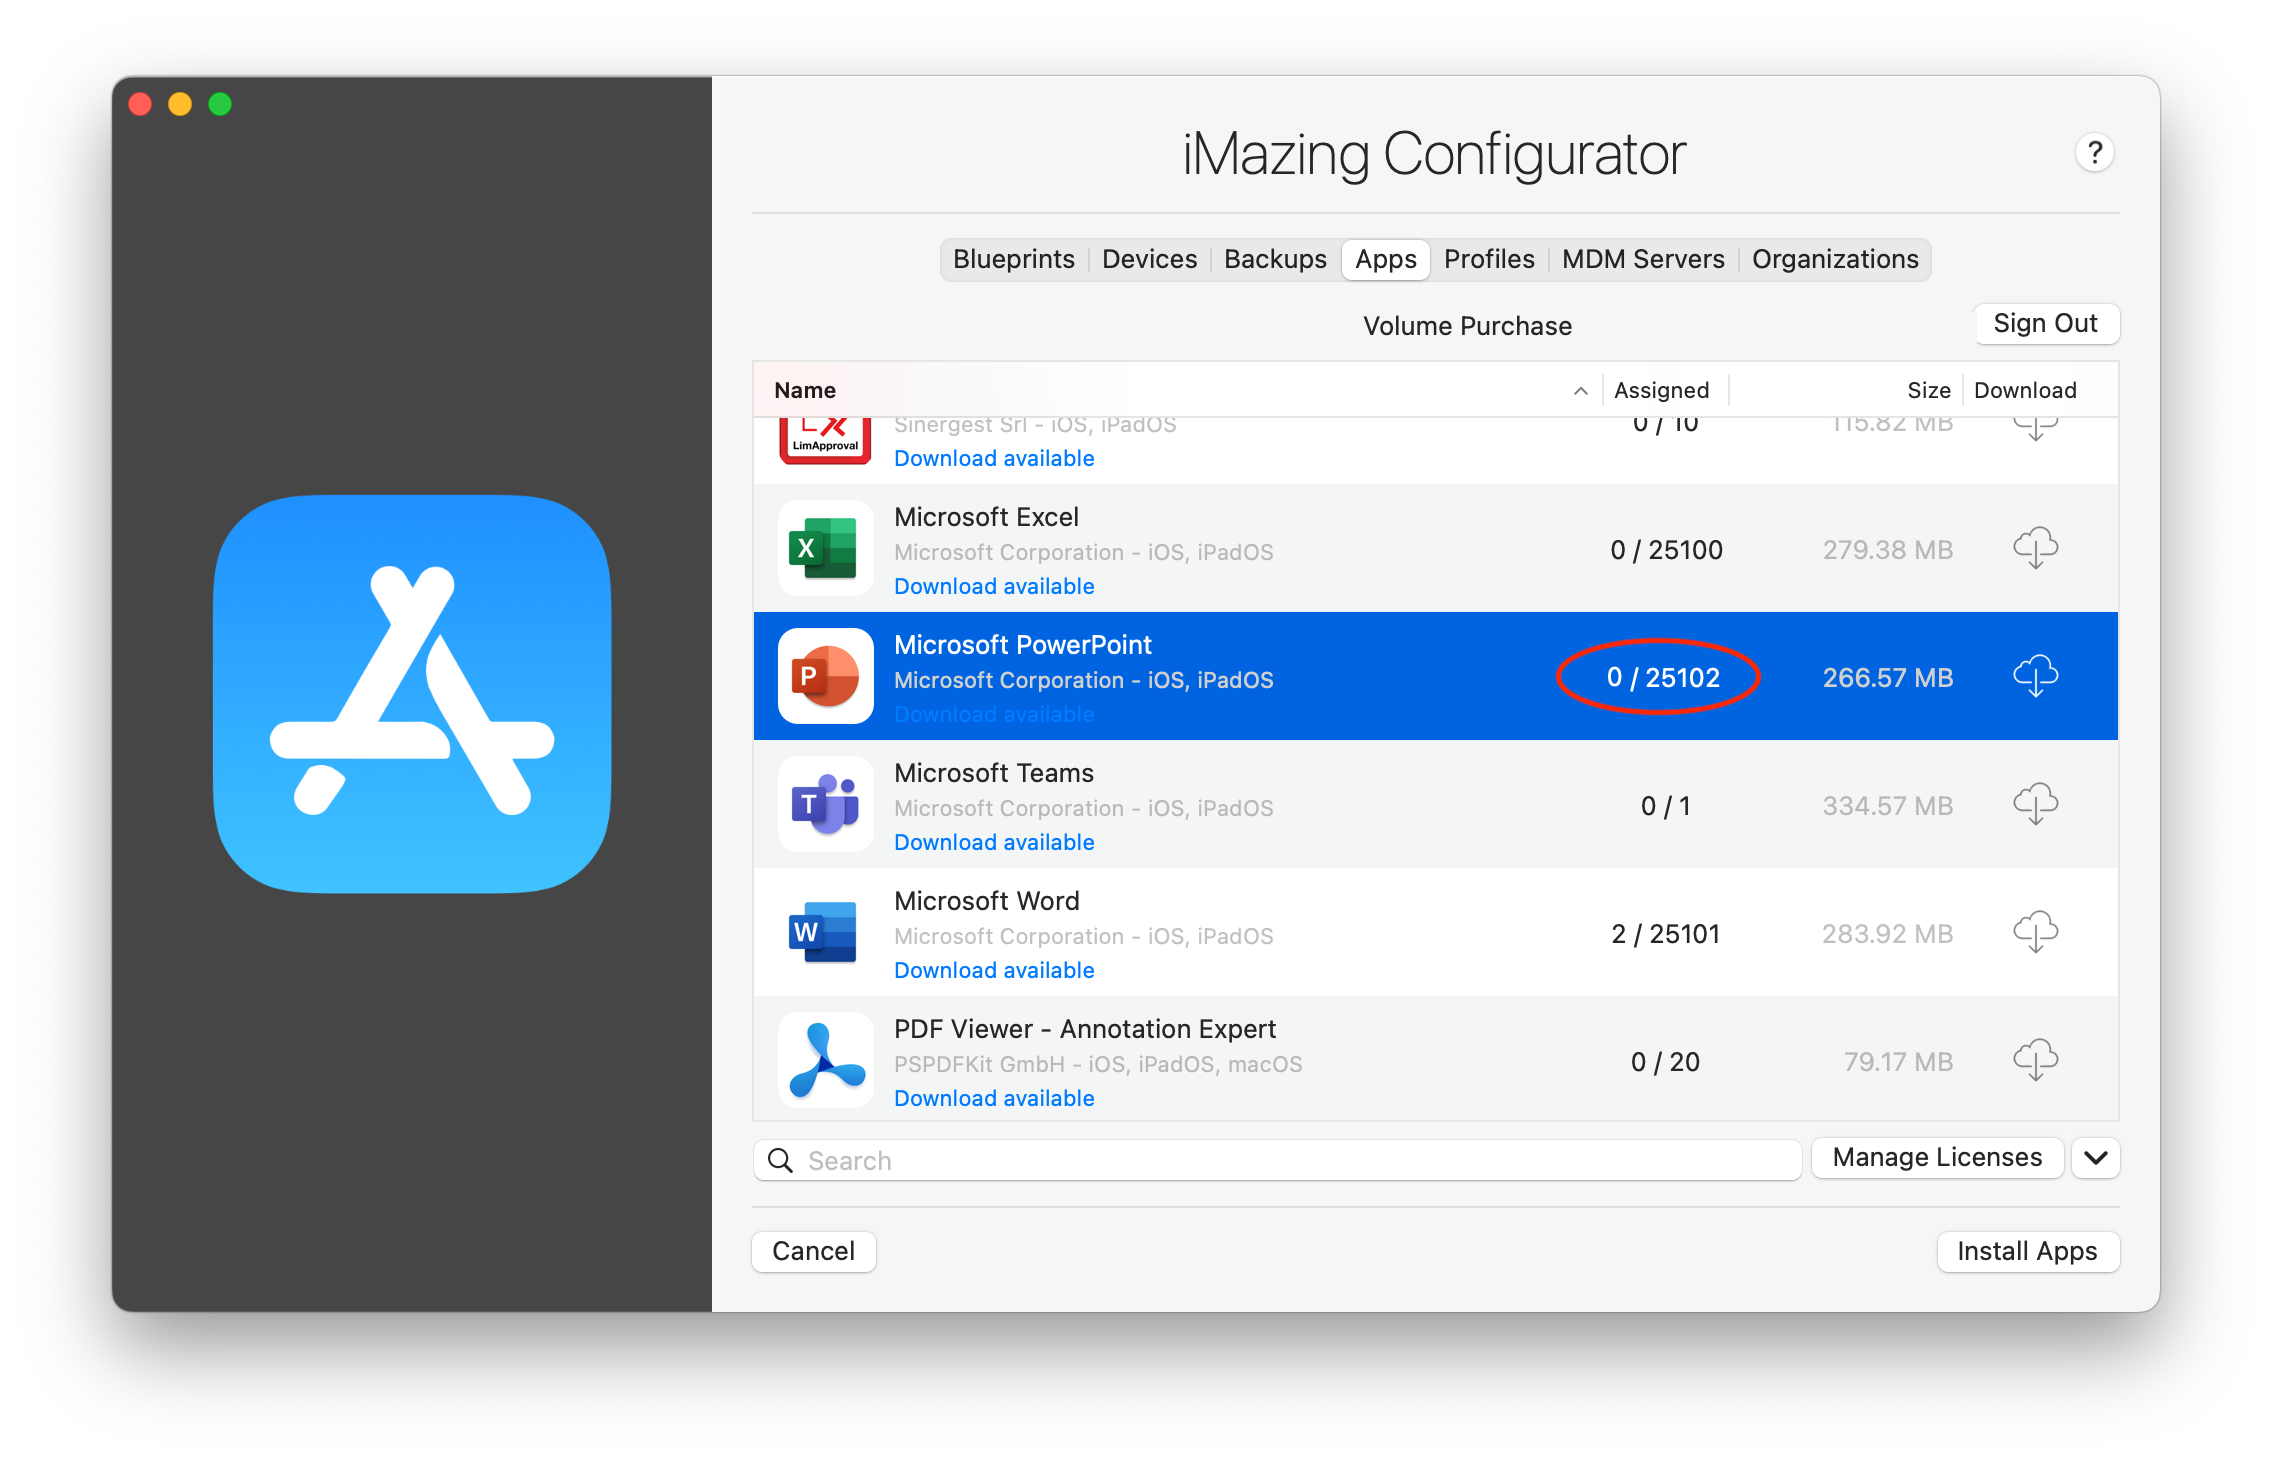2272x1460 pixels.
Task: Open the MDM Servers tab
Action: point(1643,259)
